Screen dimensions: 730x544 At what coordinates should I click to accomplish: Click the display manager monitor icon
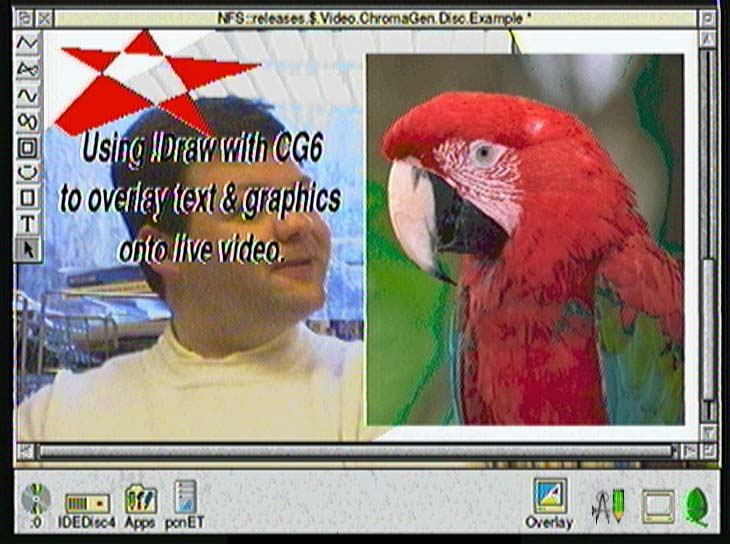(658, 507)
